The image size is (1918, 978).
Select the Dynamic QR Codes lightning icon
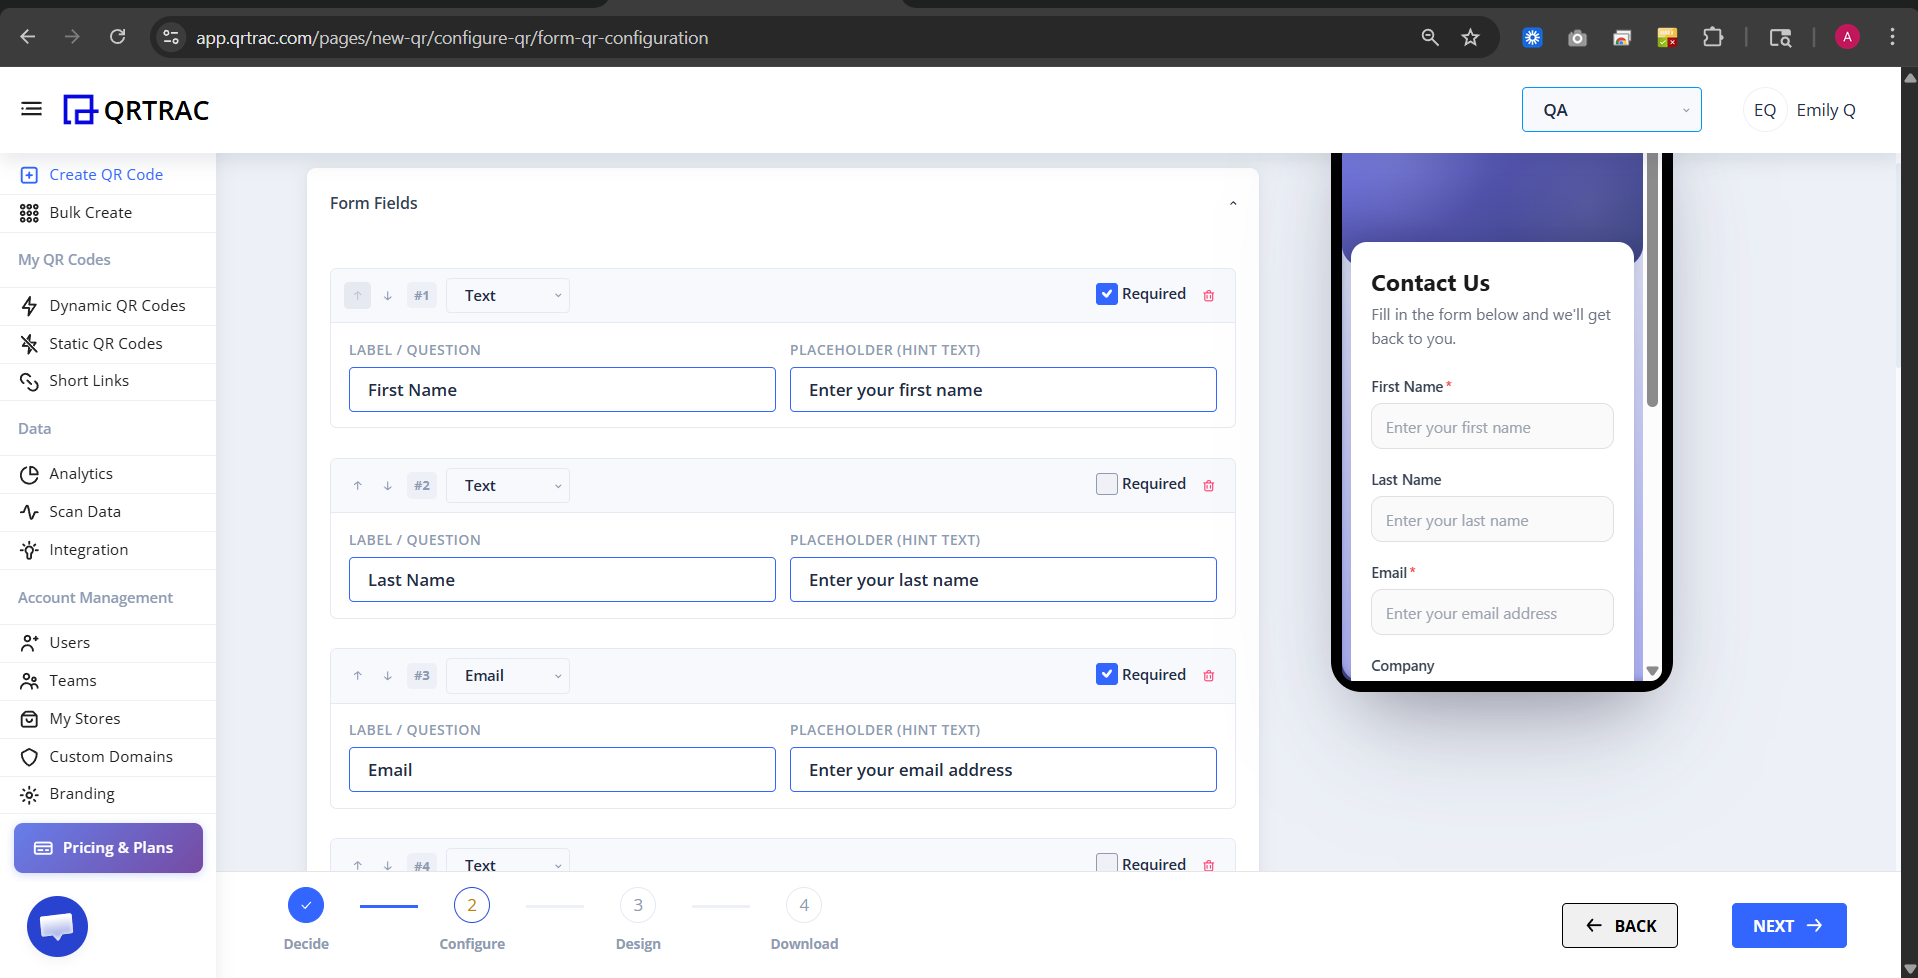[x=30, y=305]
